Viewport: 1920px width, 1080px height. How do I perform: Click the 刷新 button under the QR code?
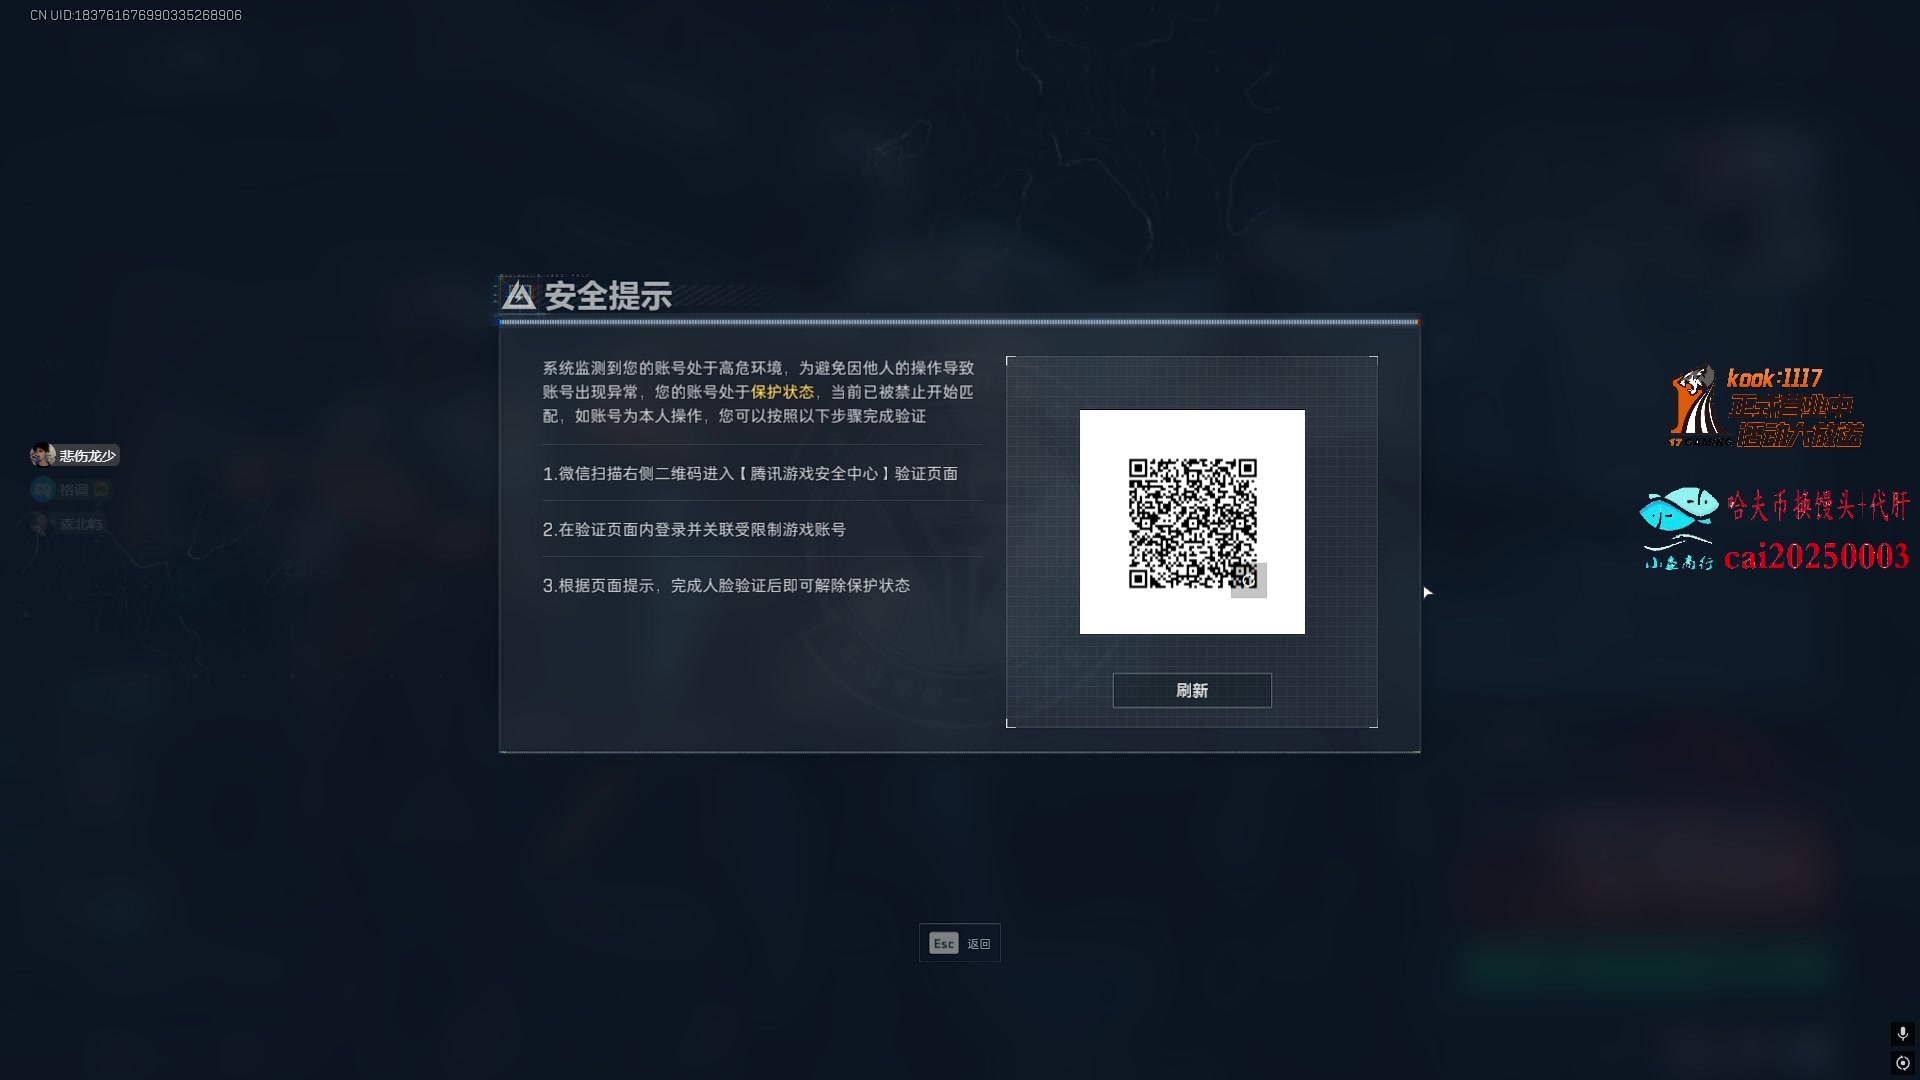pyautogui.click(x=1192, y=690)
